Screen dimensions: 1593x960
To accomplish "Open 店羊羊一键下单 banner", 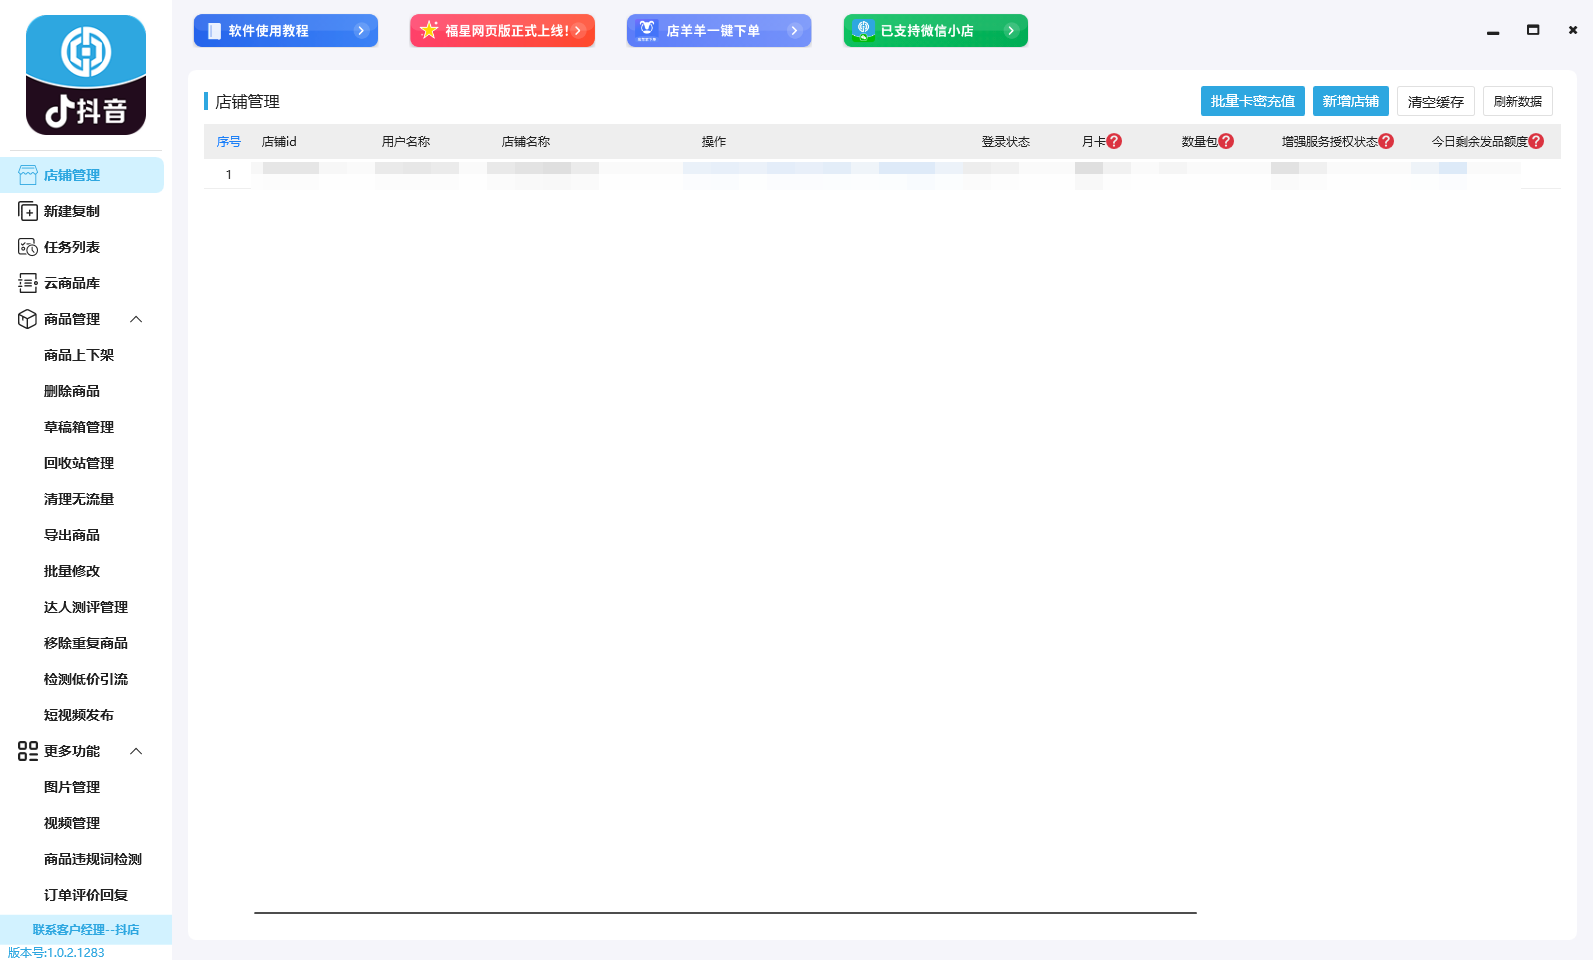I will click(x=719, y=31).
